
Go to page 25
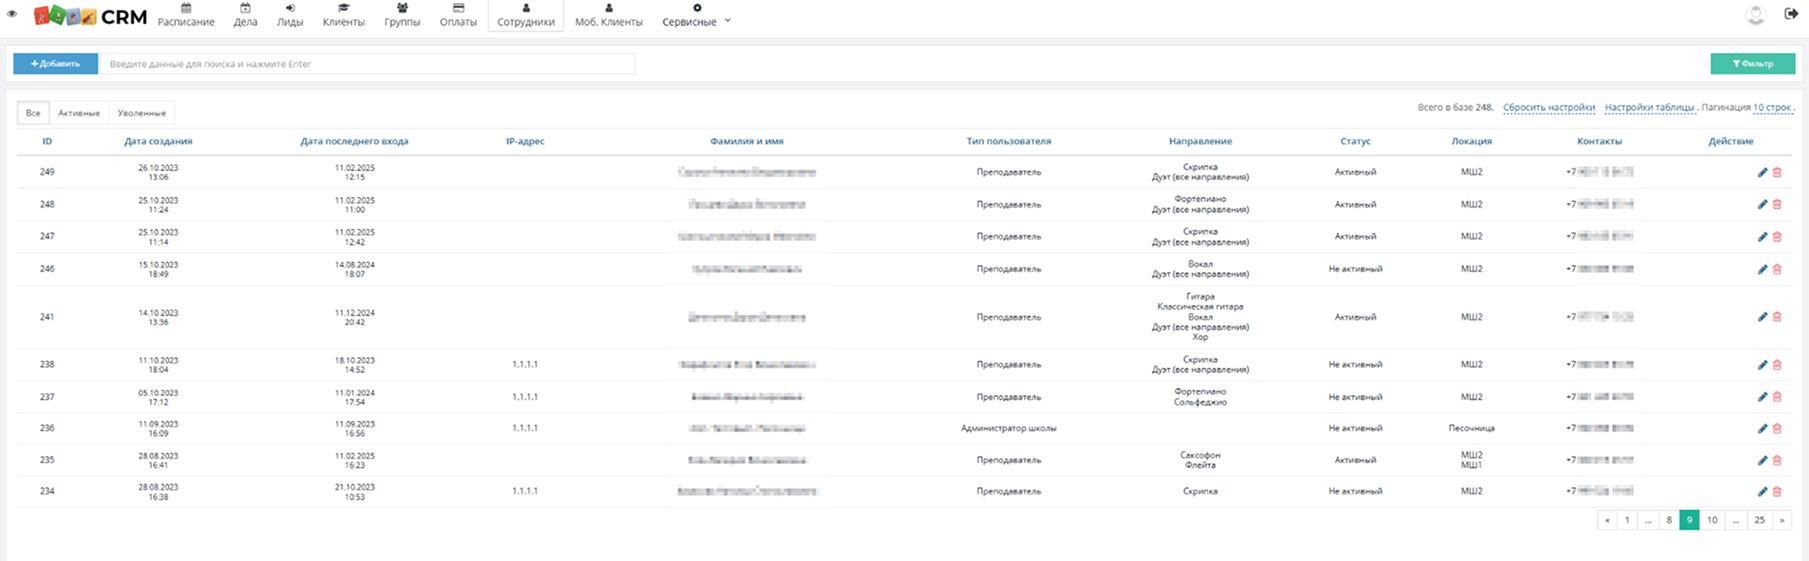point(1759,520)
